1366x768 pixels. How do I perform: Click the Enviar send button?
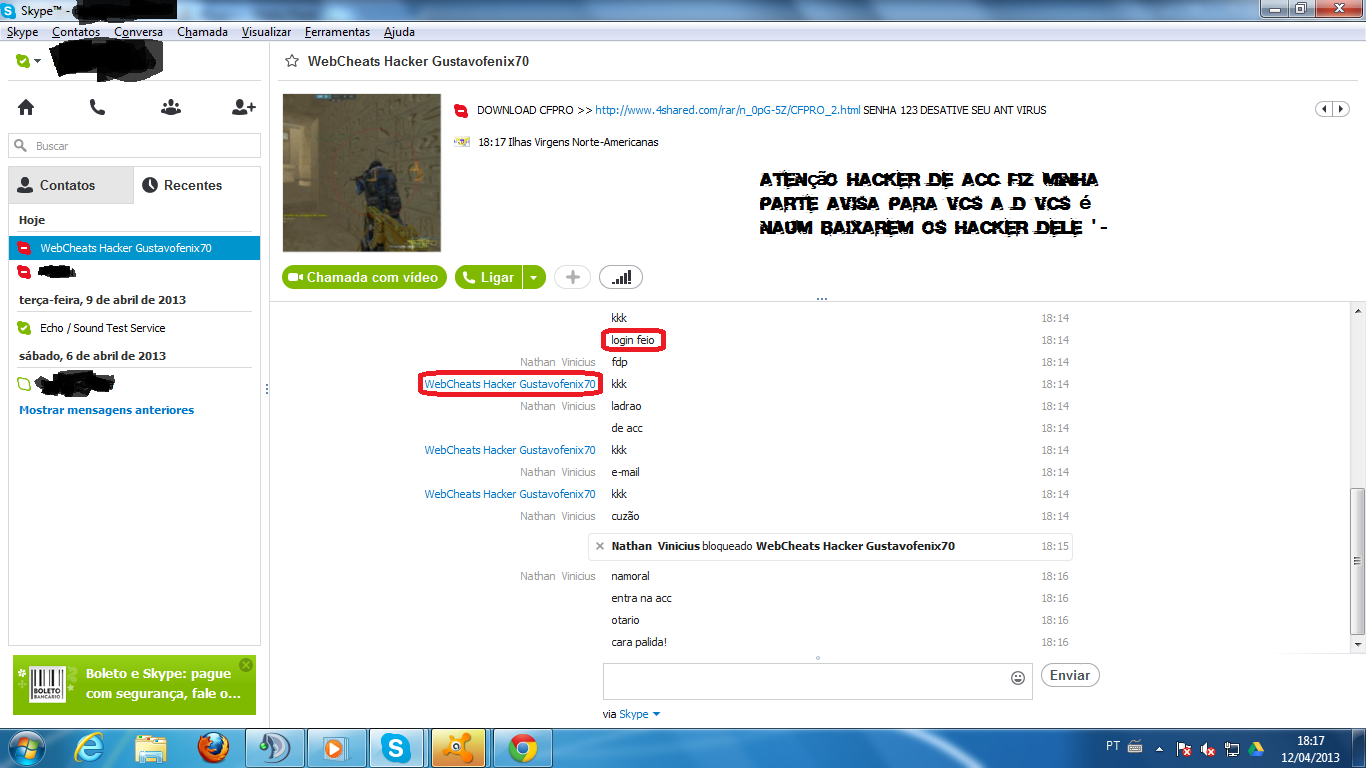coord(1070,675)
